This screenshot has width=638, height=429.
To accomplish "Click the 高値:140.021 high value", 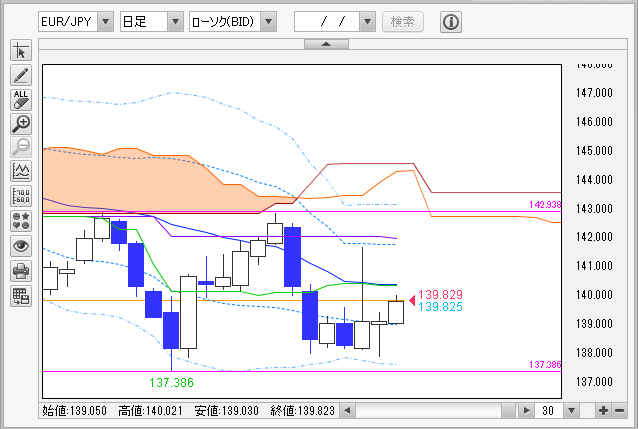I will 151,411.
